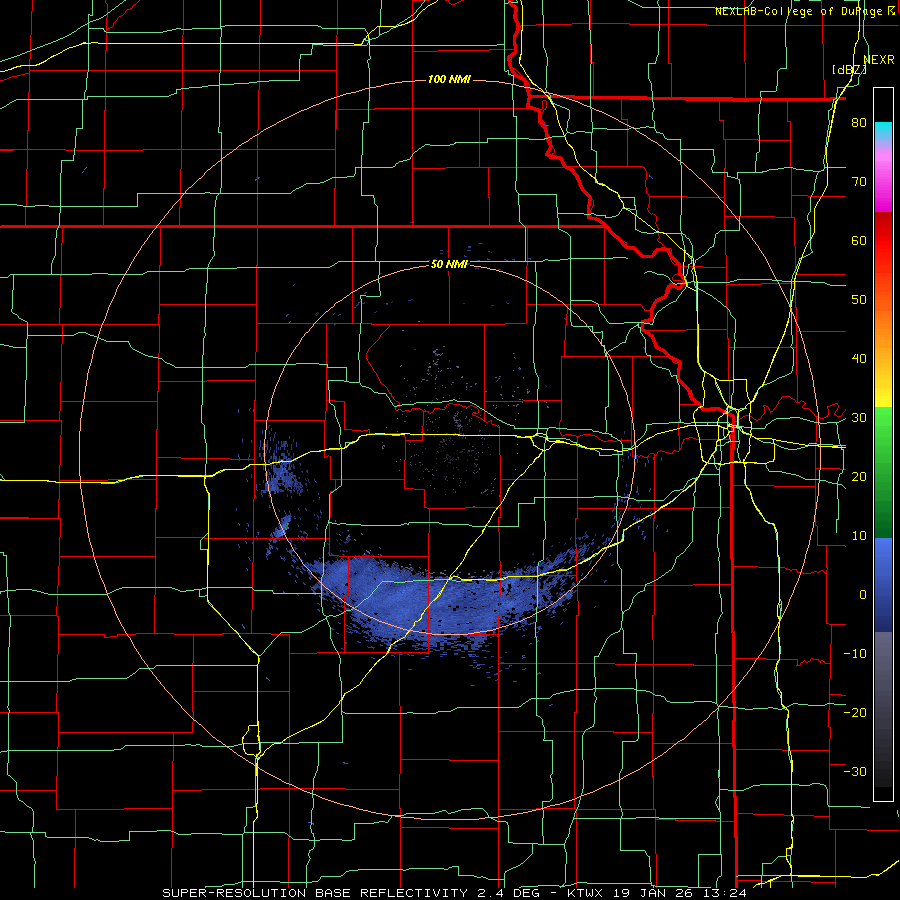This screenshot has width=900, height=900.
Task: Click the '50 NMI' range ring label
Action: pos(449,264)
